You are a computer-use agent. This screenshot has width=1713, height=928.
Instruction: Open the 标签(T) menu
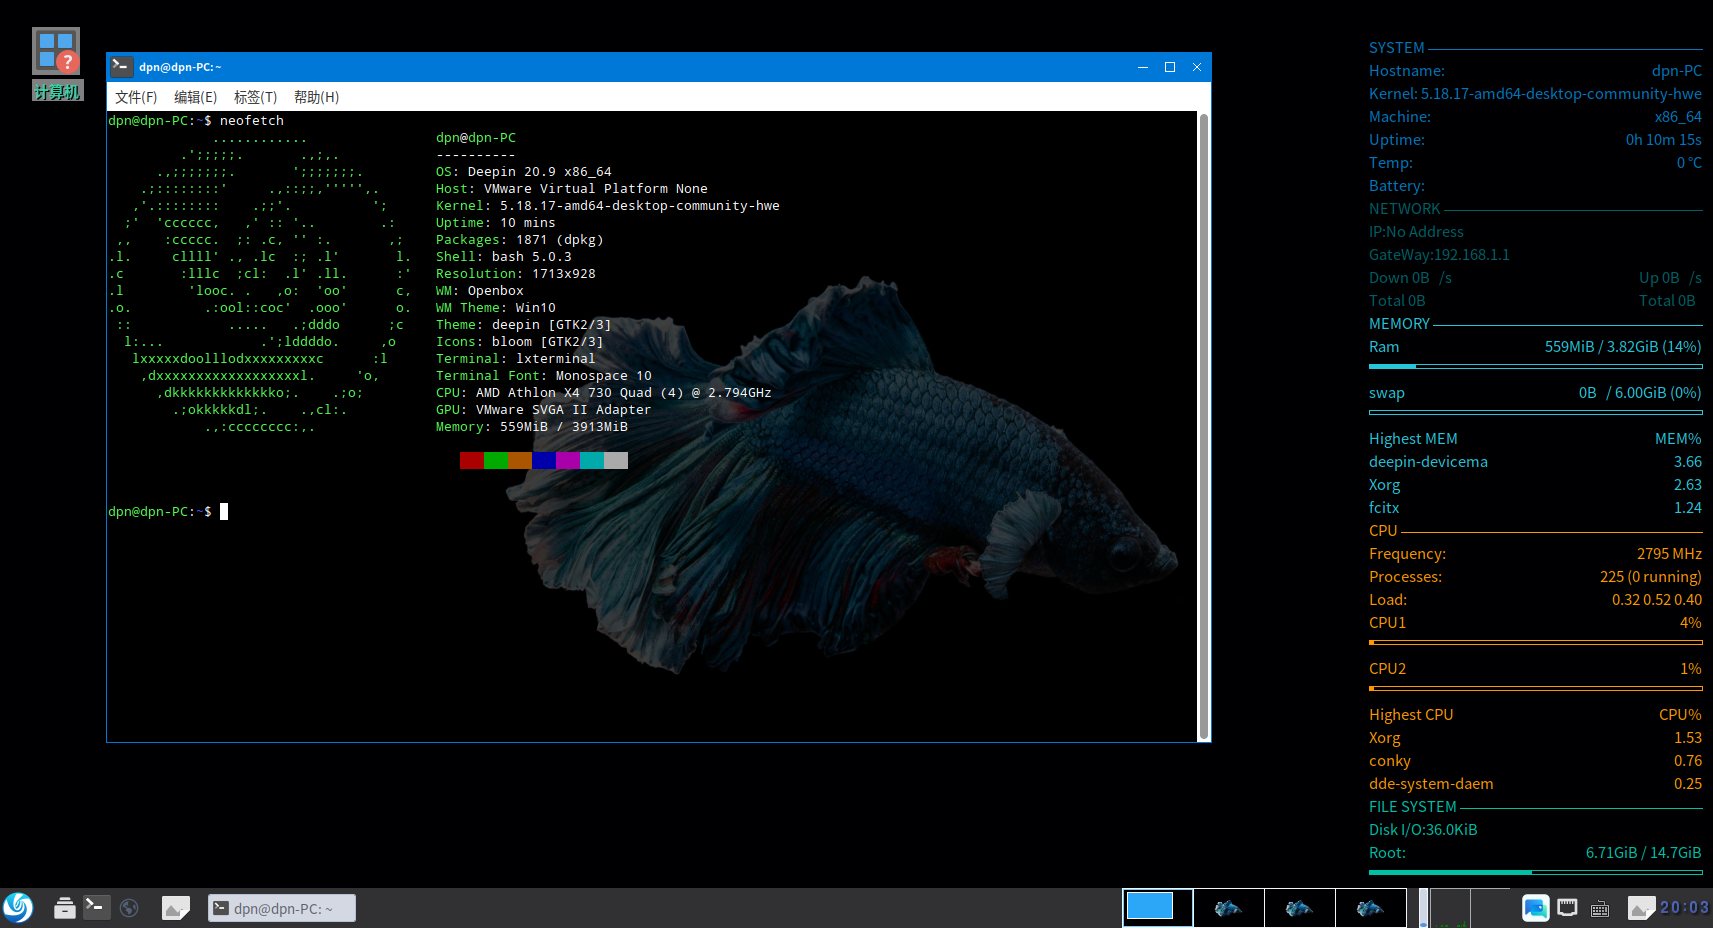pyautogui.click(x=255, y=97)
